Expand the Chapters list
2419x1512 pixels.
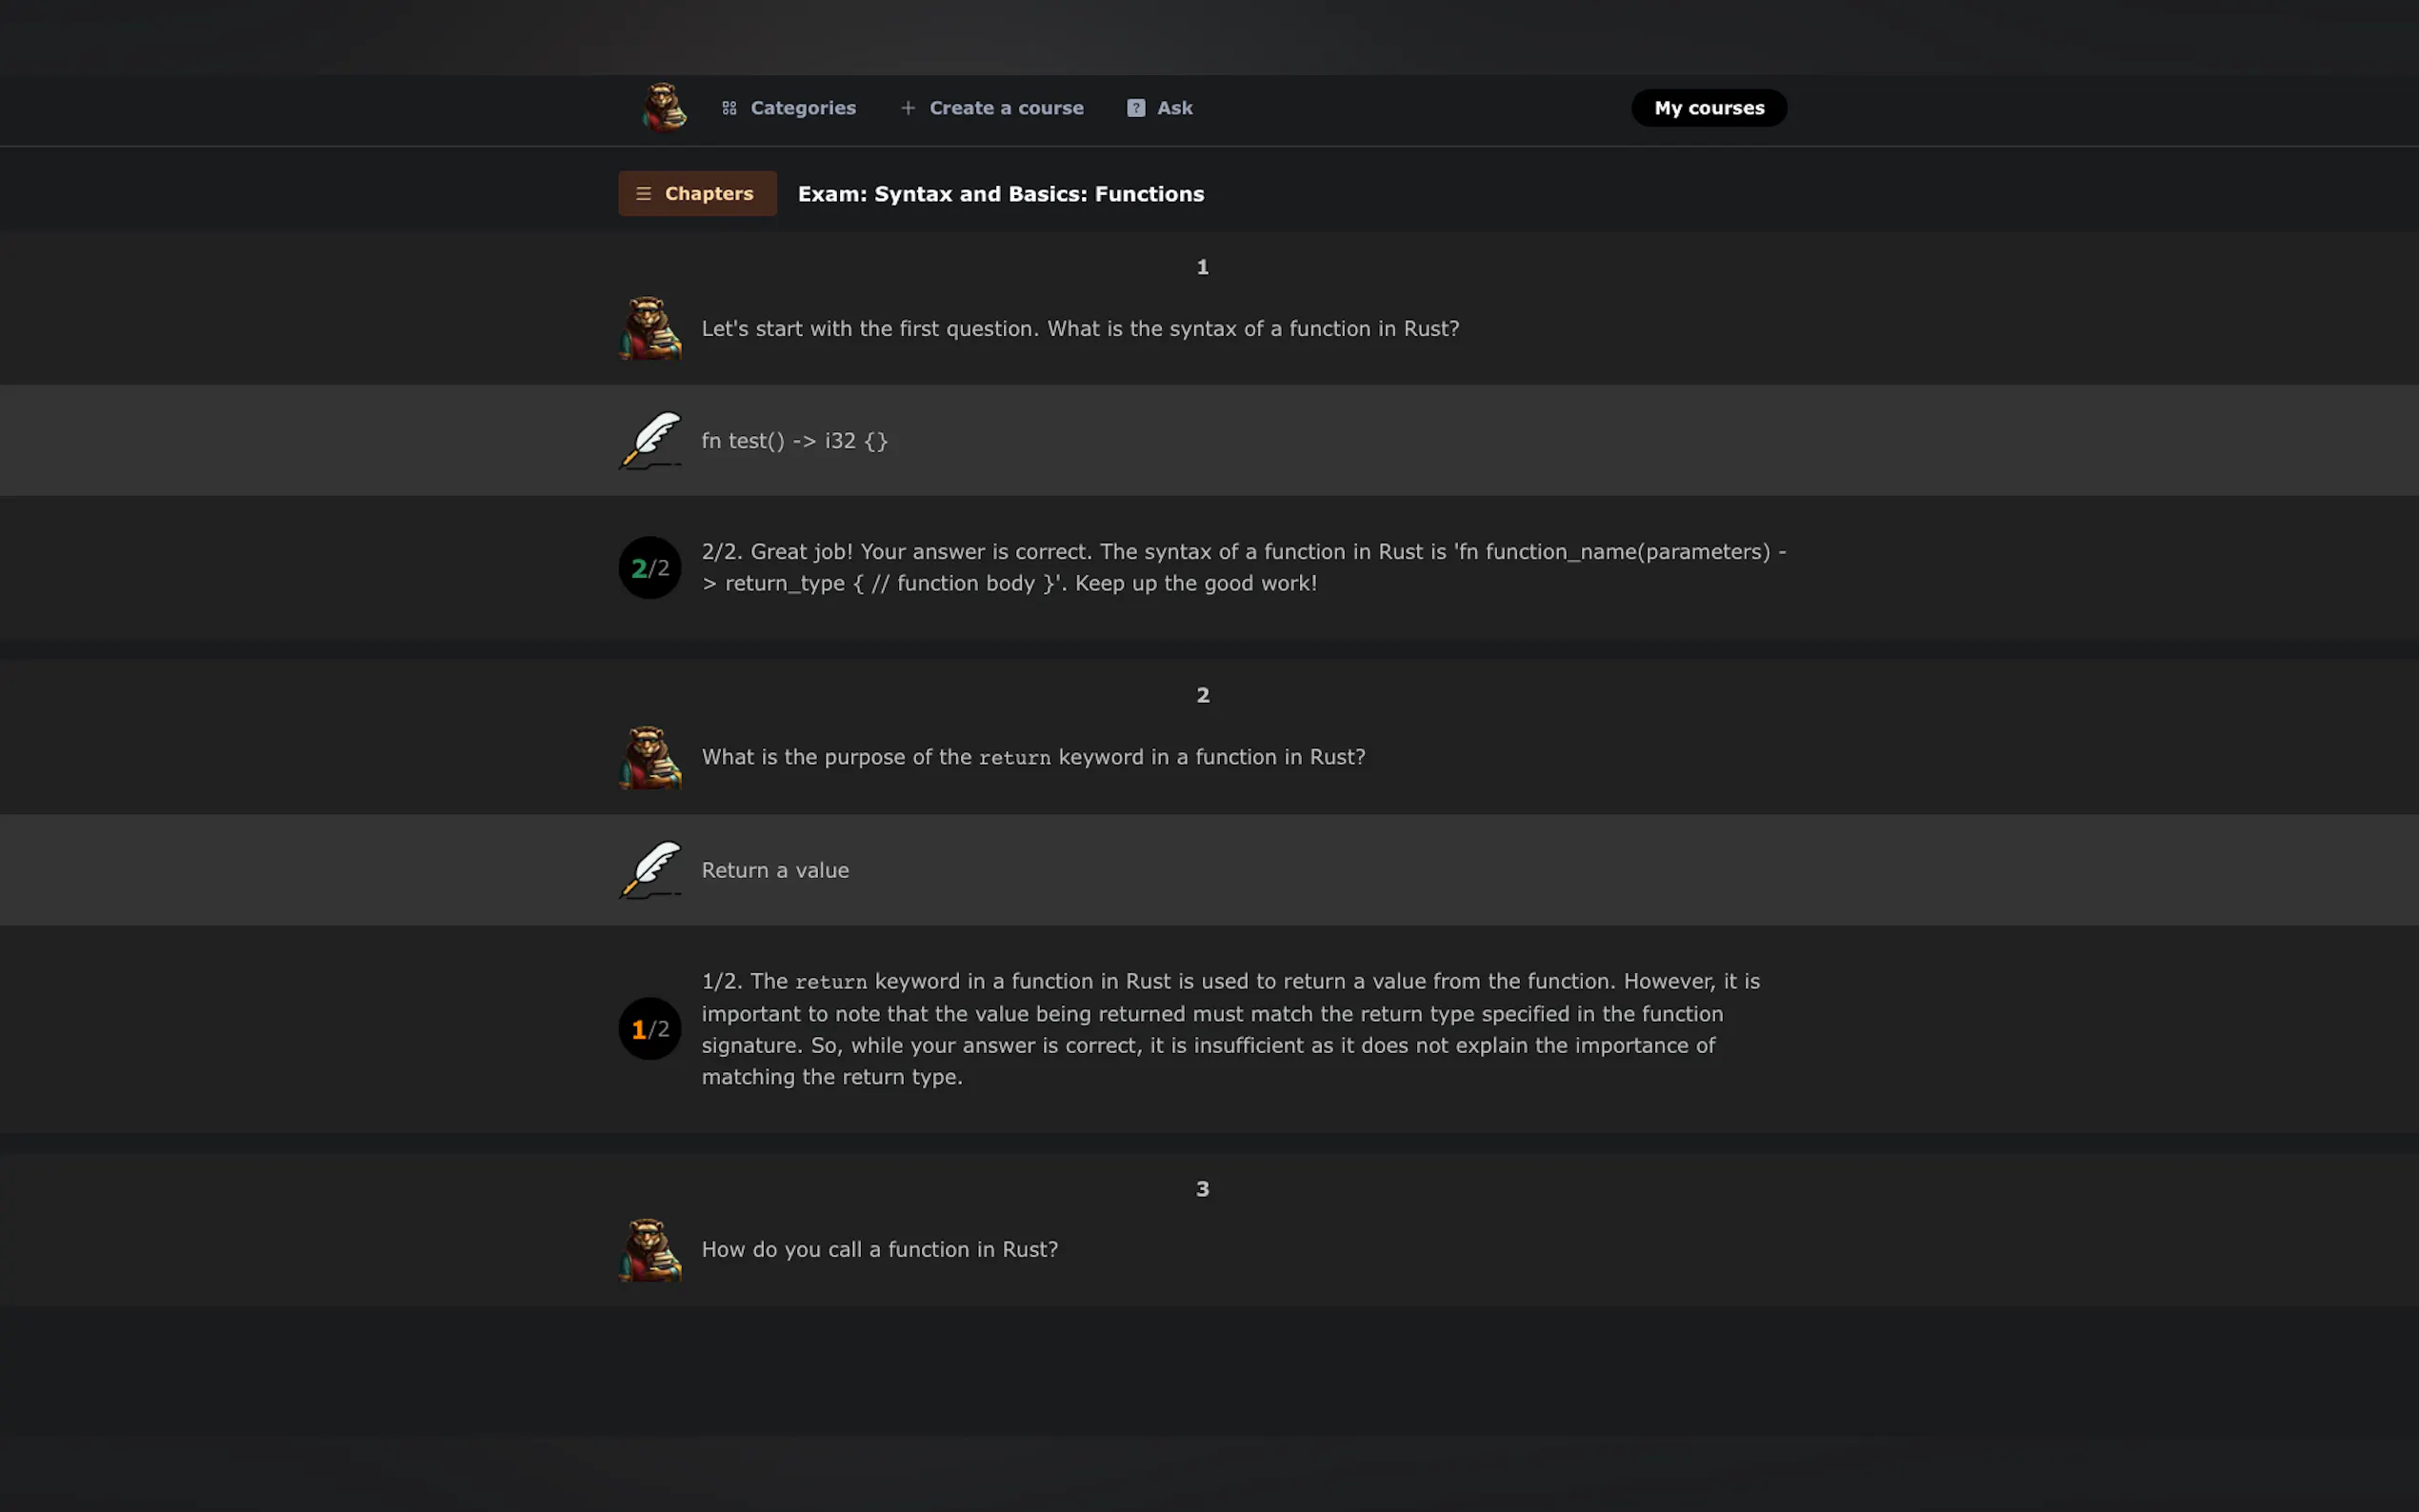click(697, 194)
